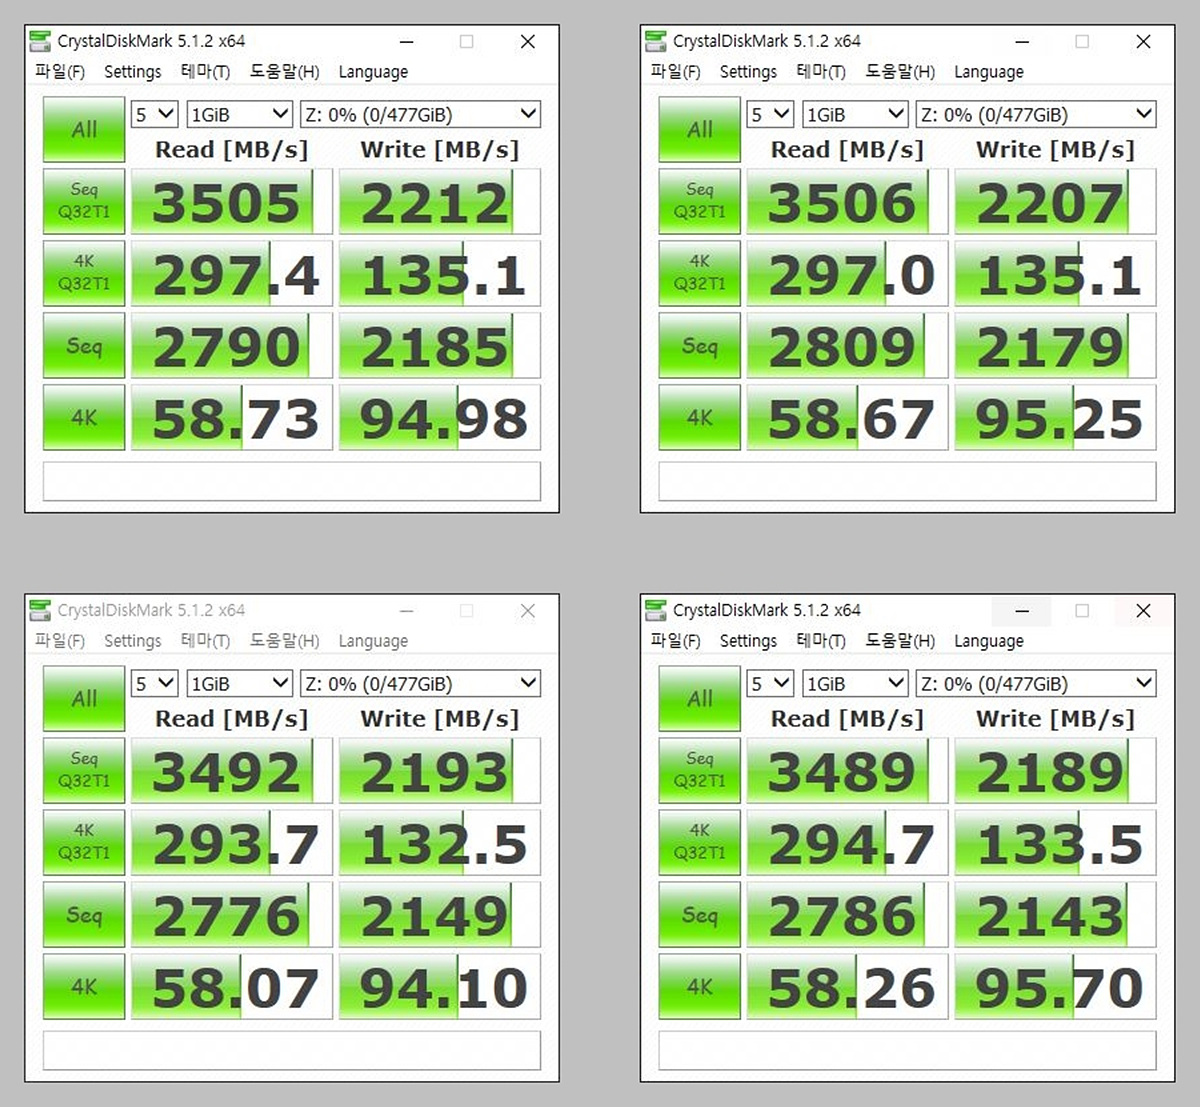Image resolution: width=1200 pixels, height=1107 pixels.
Task: Select the 2212 write result in top-left window
Action: (440, 202)
